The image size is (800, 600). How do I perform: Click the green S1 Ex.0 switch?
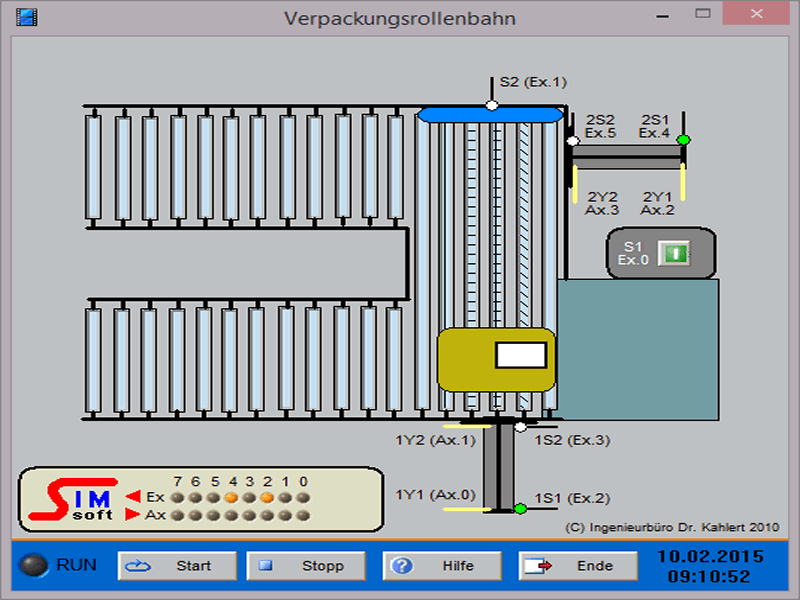(x=677, y=253)
